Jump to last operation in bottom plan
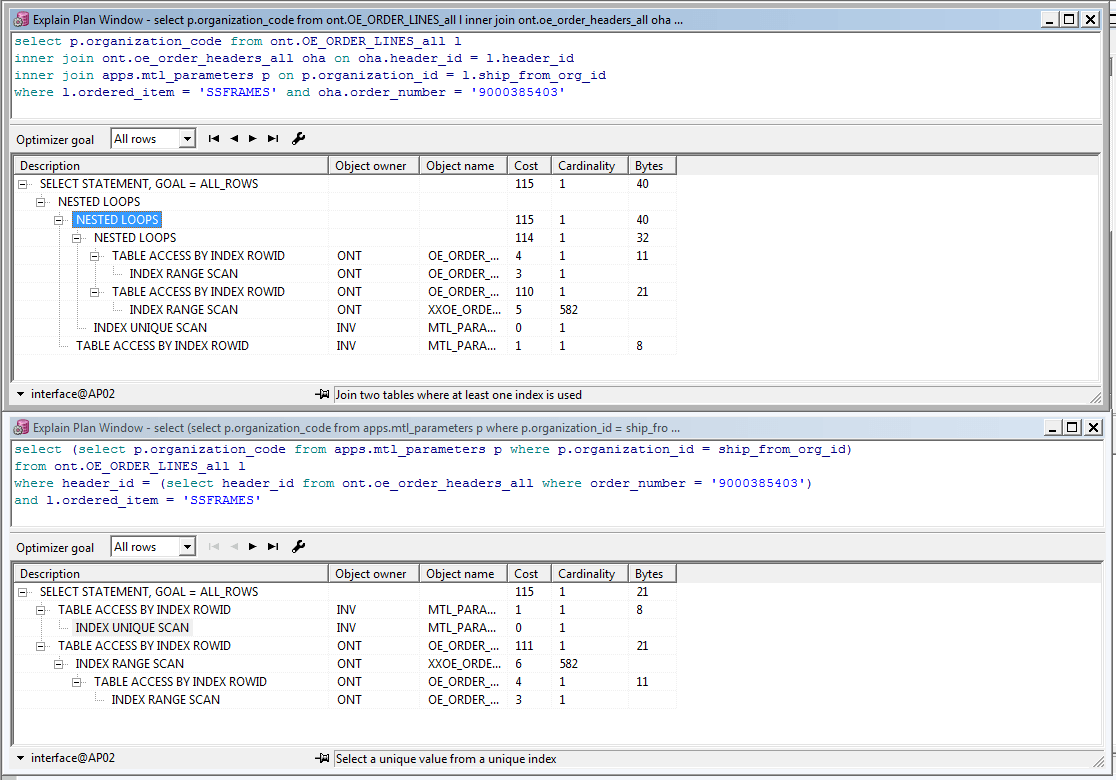1116x780 pixels. pos(273,547)
